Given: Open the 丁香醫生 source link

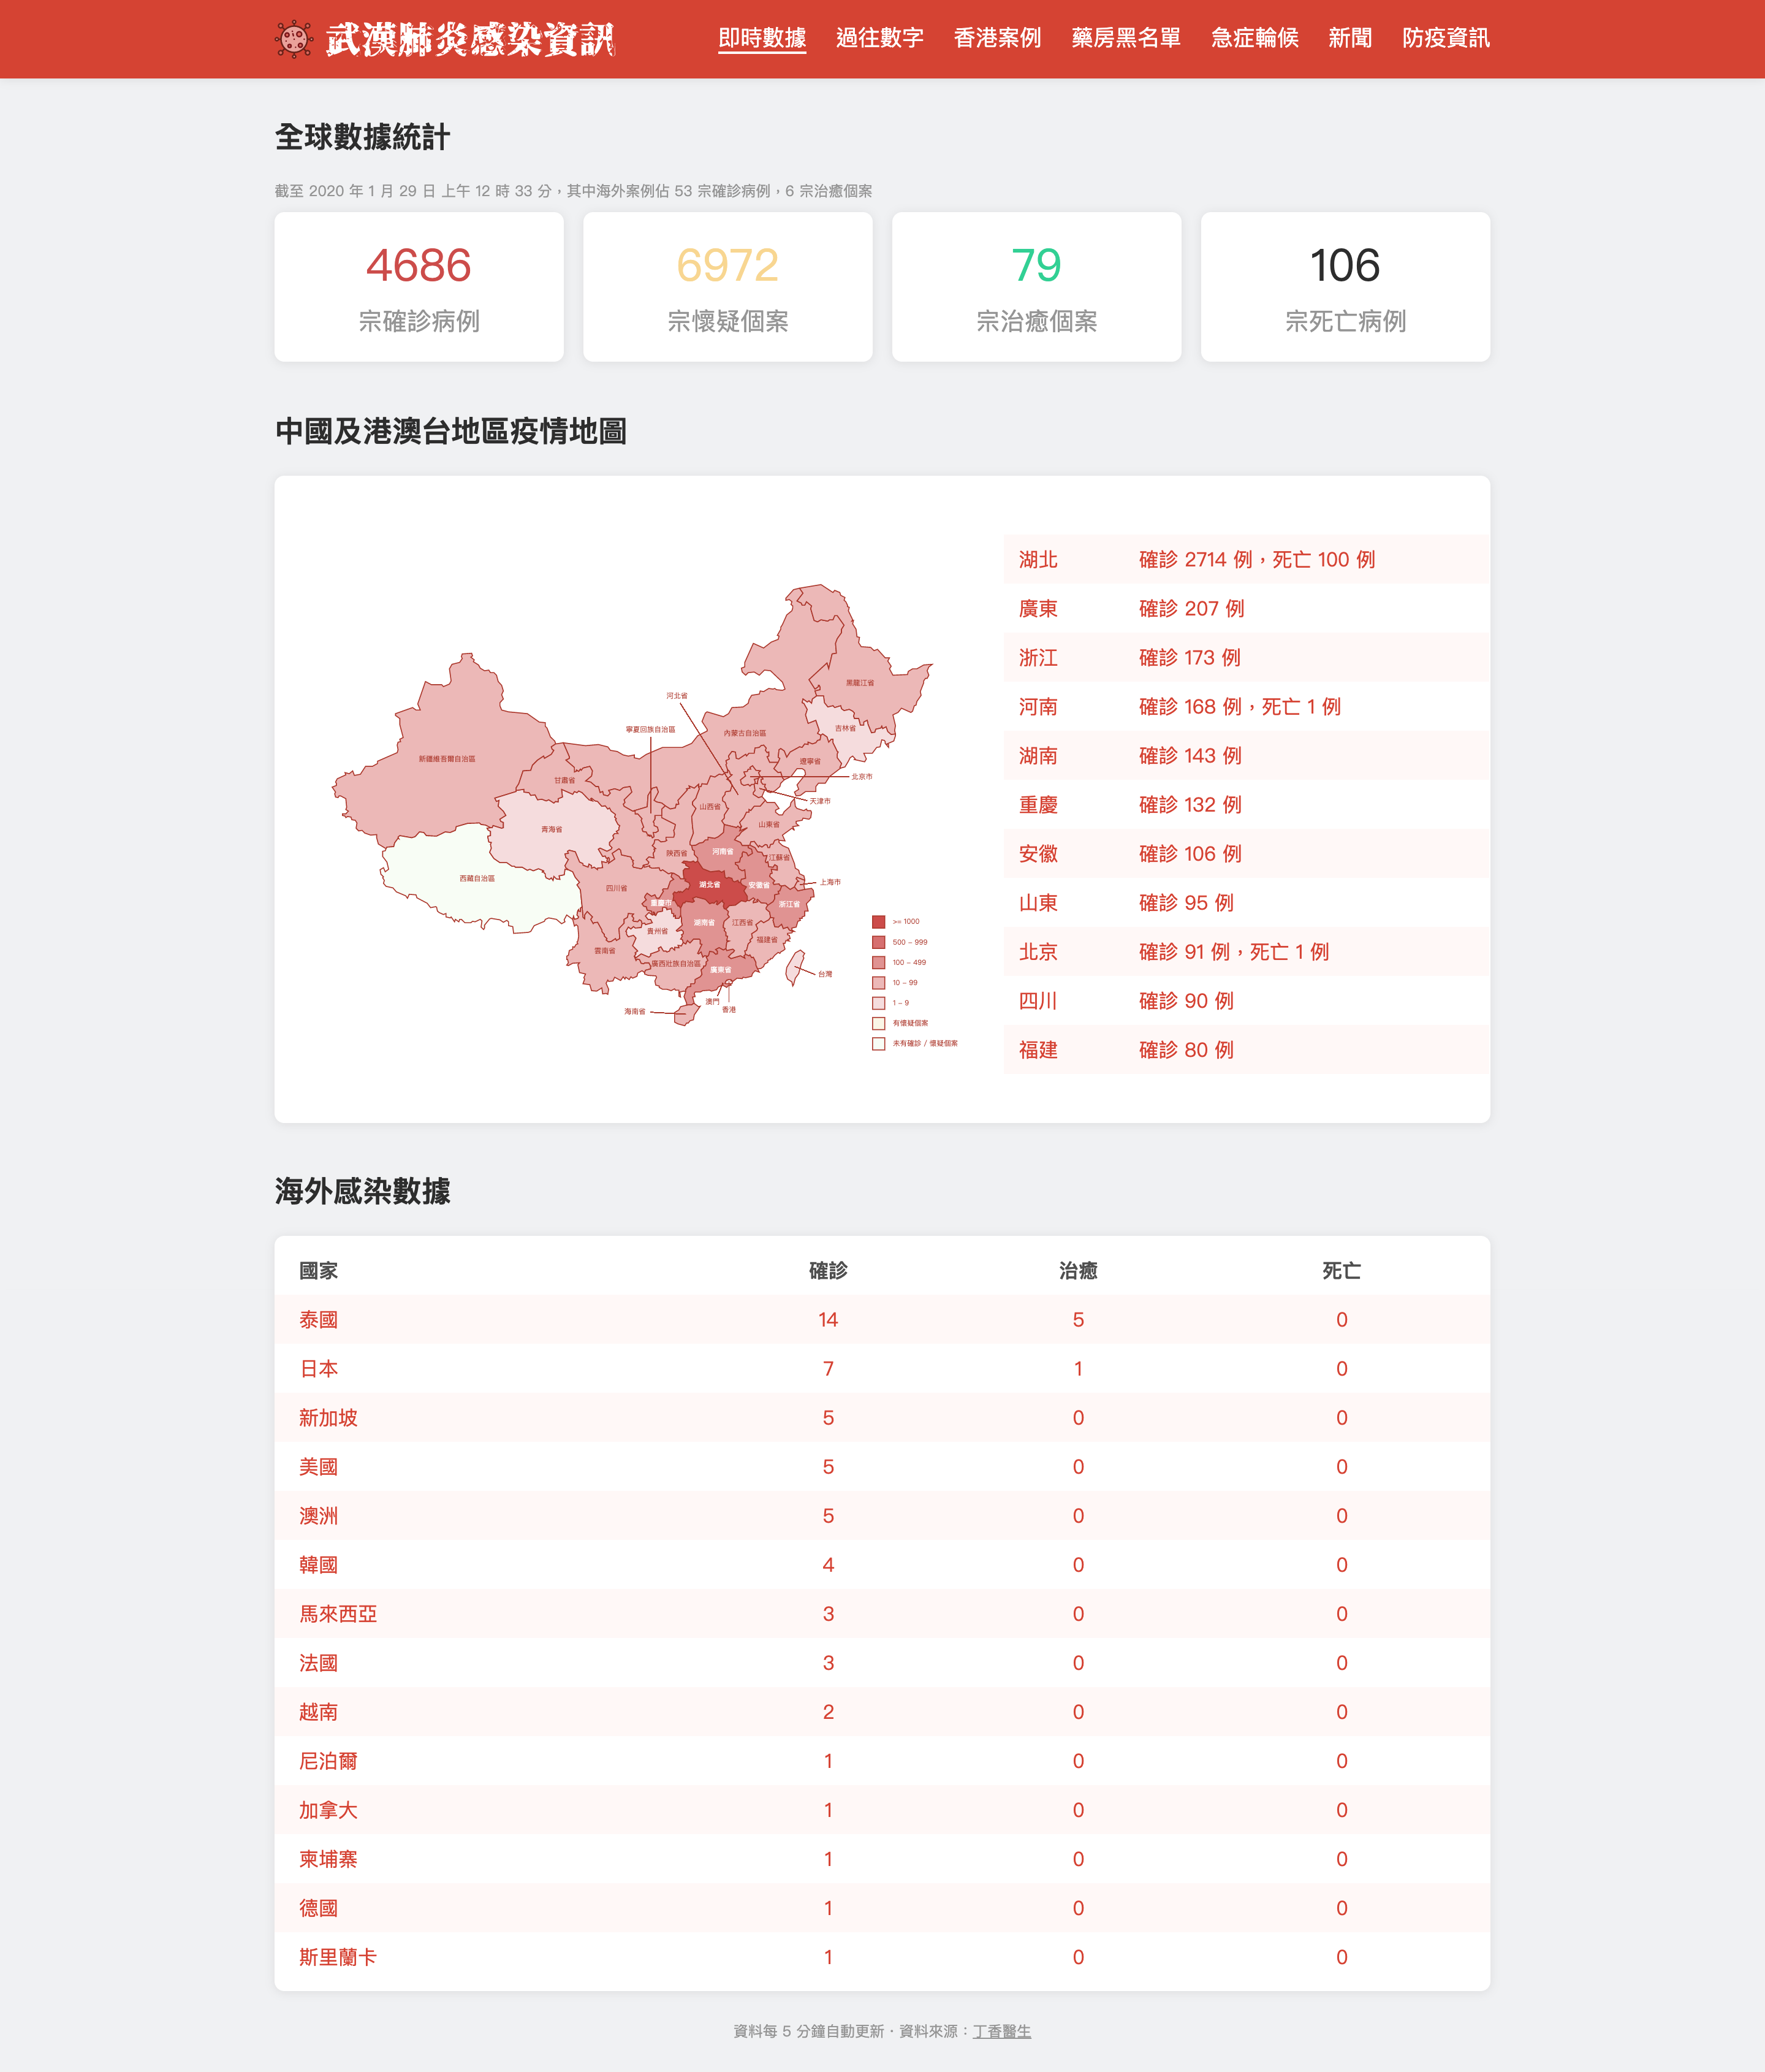Looking at the screenshot, I should [x=1002, y=2031].
